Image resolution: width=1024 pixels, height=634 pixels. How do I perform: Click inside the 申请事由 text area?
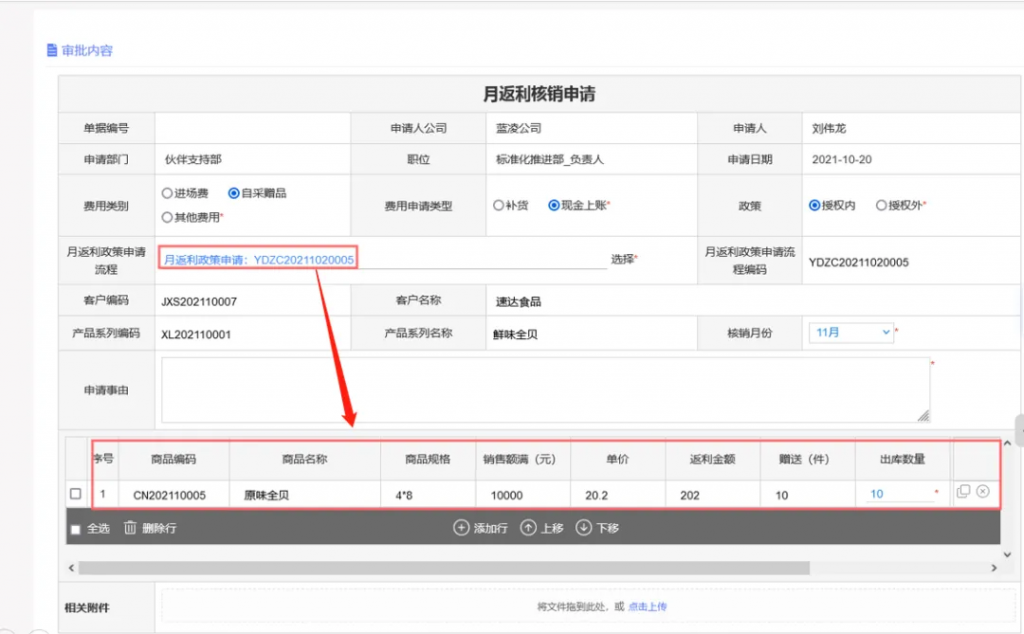tap(545, 390)
